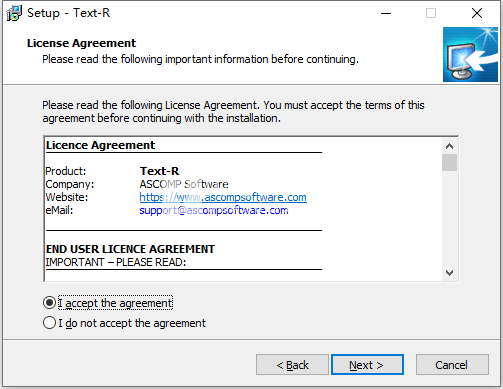Click the Next > button
The image size is (503, 389).
(x=367, y=365)
